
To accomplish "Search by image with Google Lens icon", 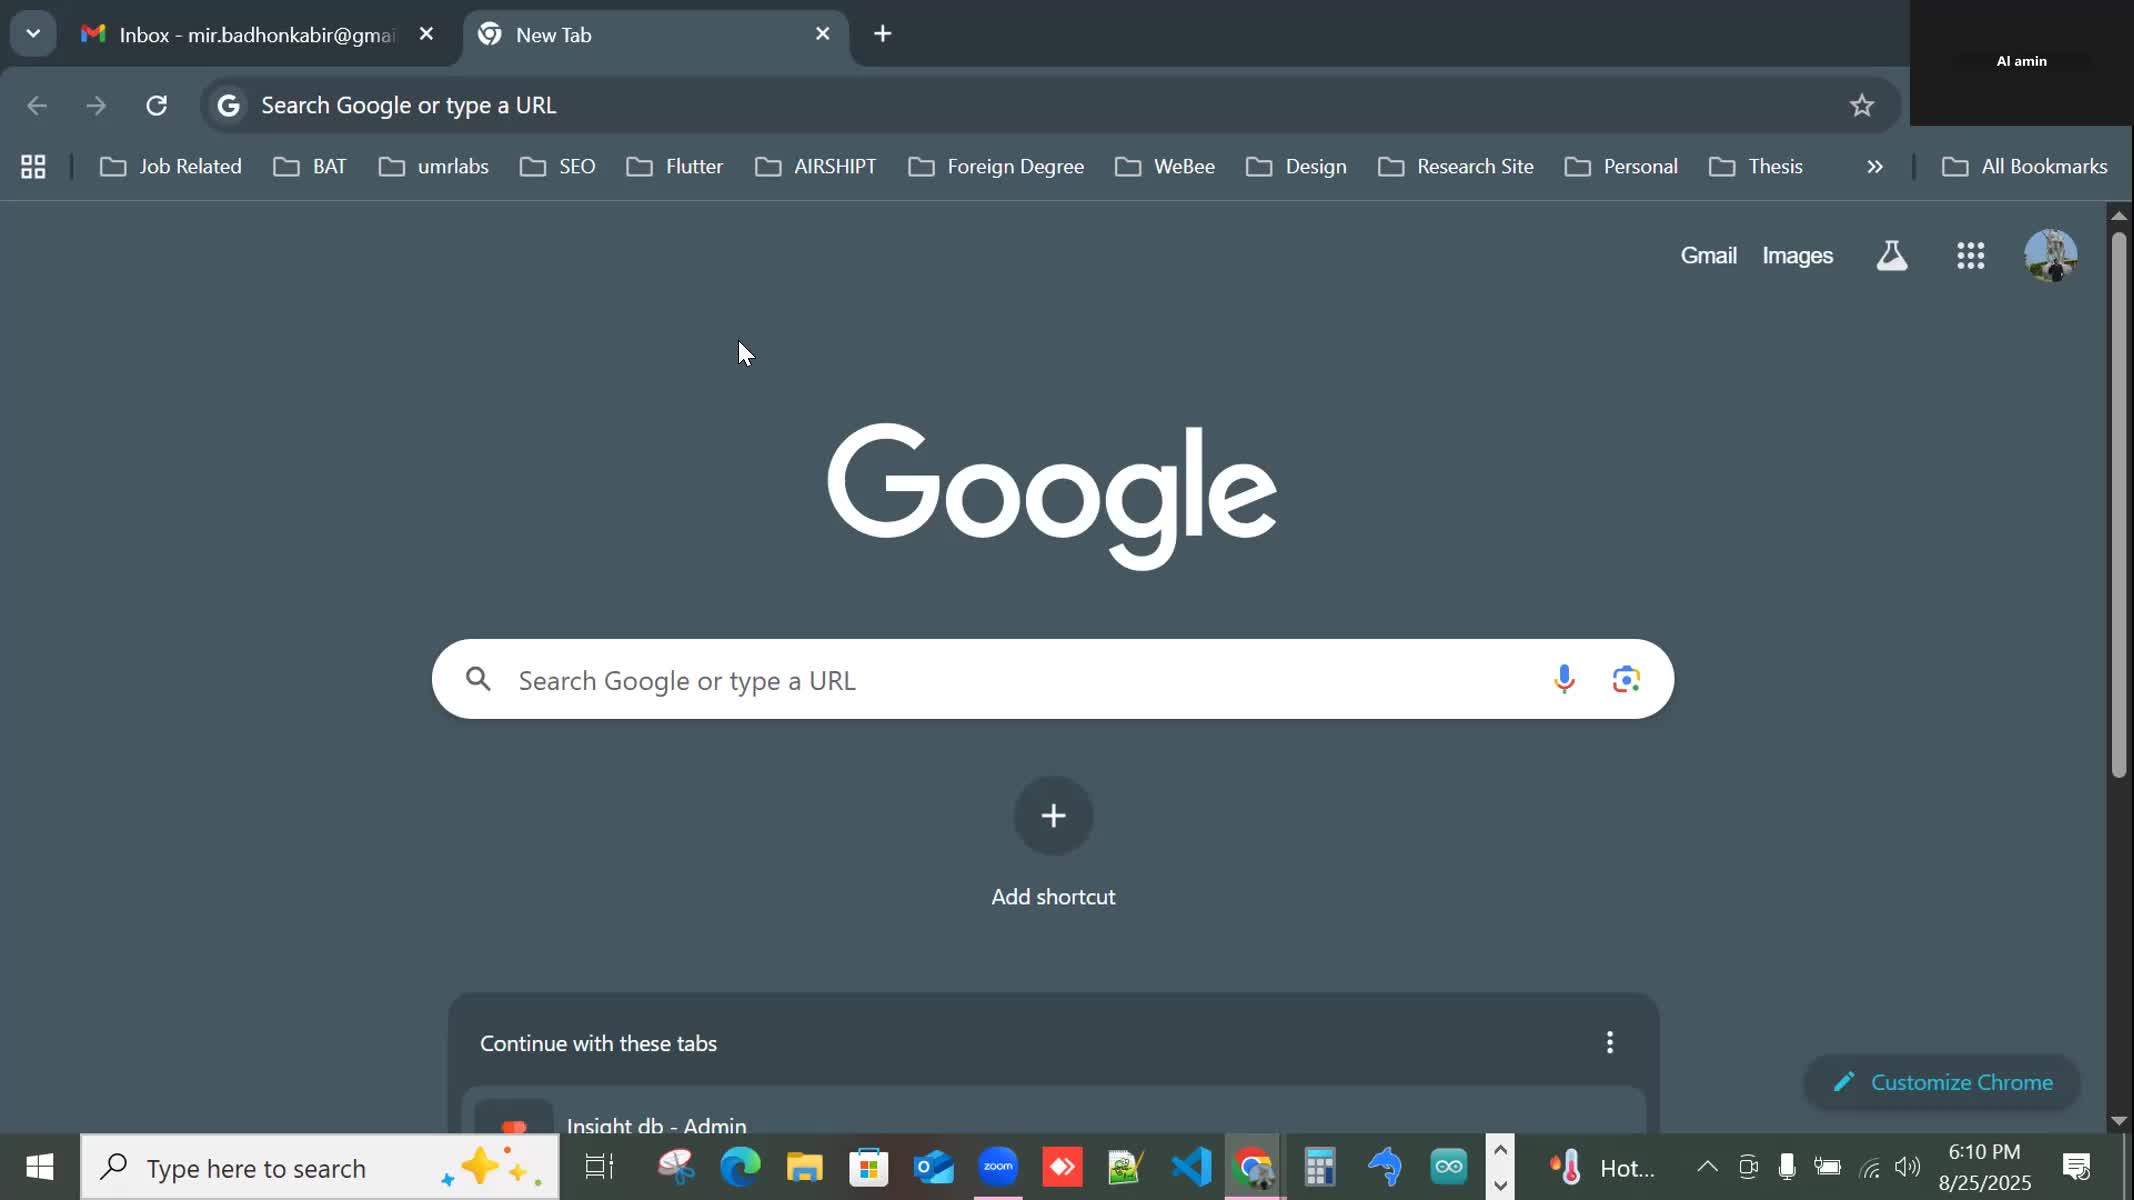I will (1626, 679).
